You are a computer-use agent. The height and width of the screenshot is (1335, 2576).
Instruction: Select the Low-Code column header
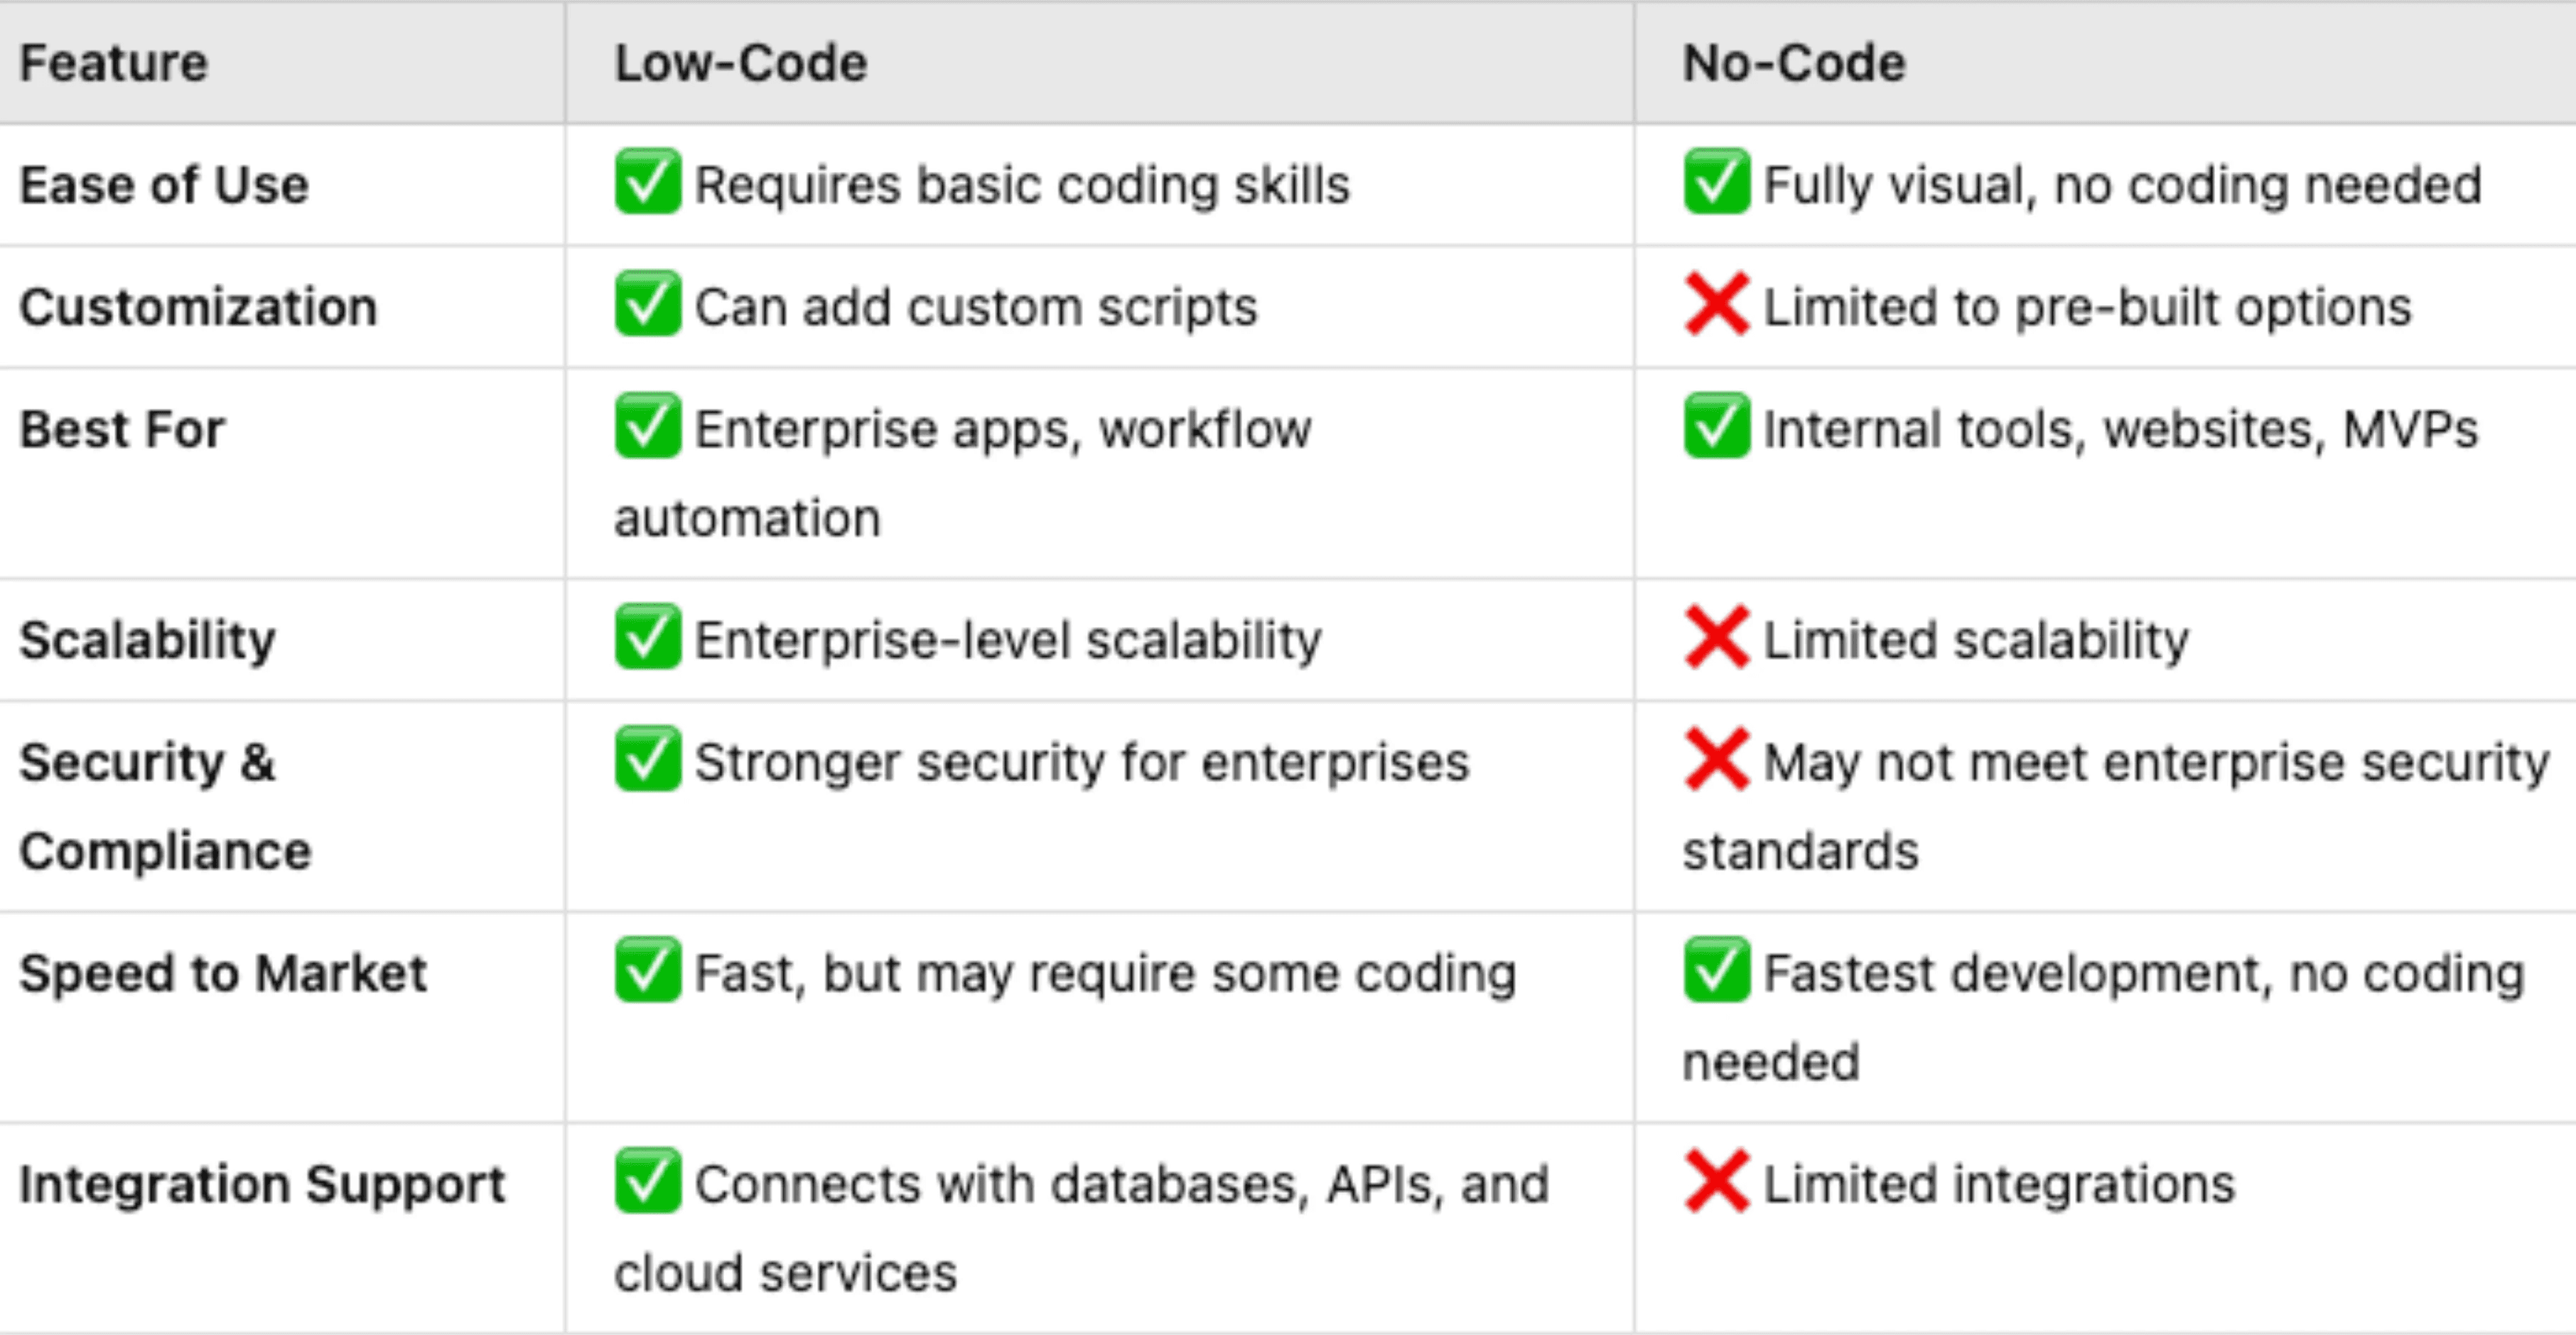point(741,63)
